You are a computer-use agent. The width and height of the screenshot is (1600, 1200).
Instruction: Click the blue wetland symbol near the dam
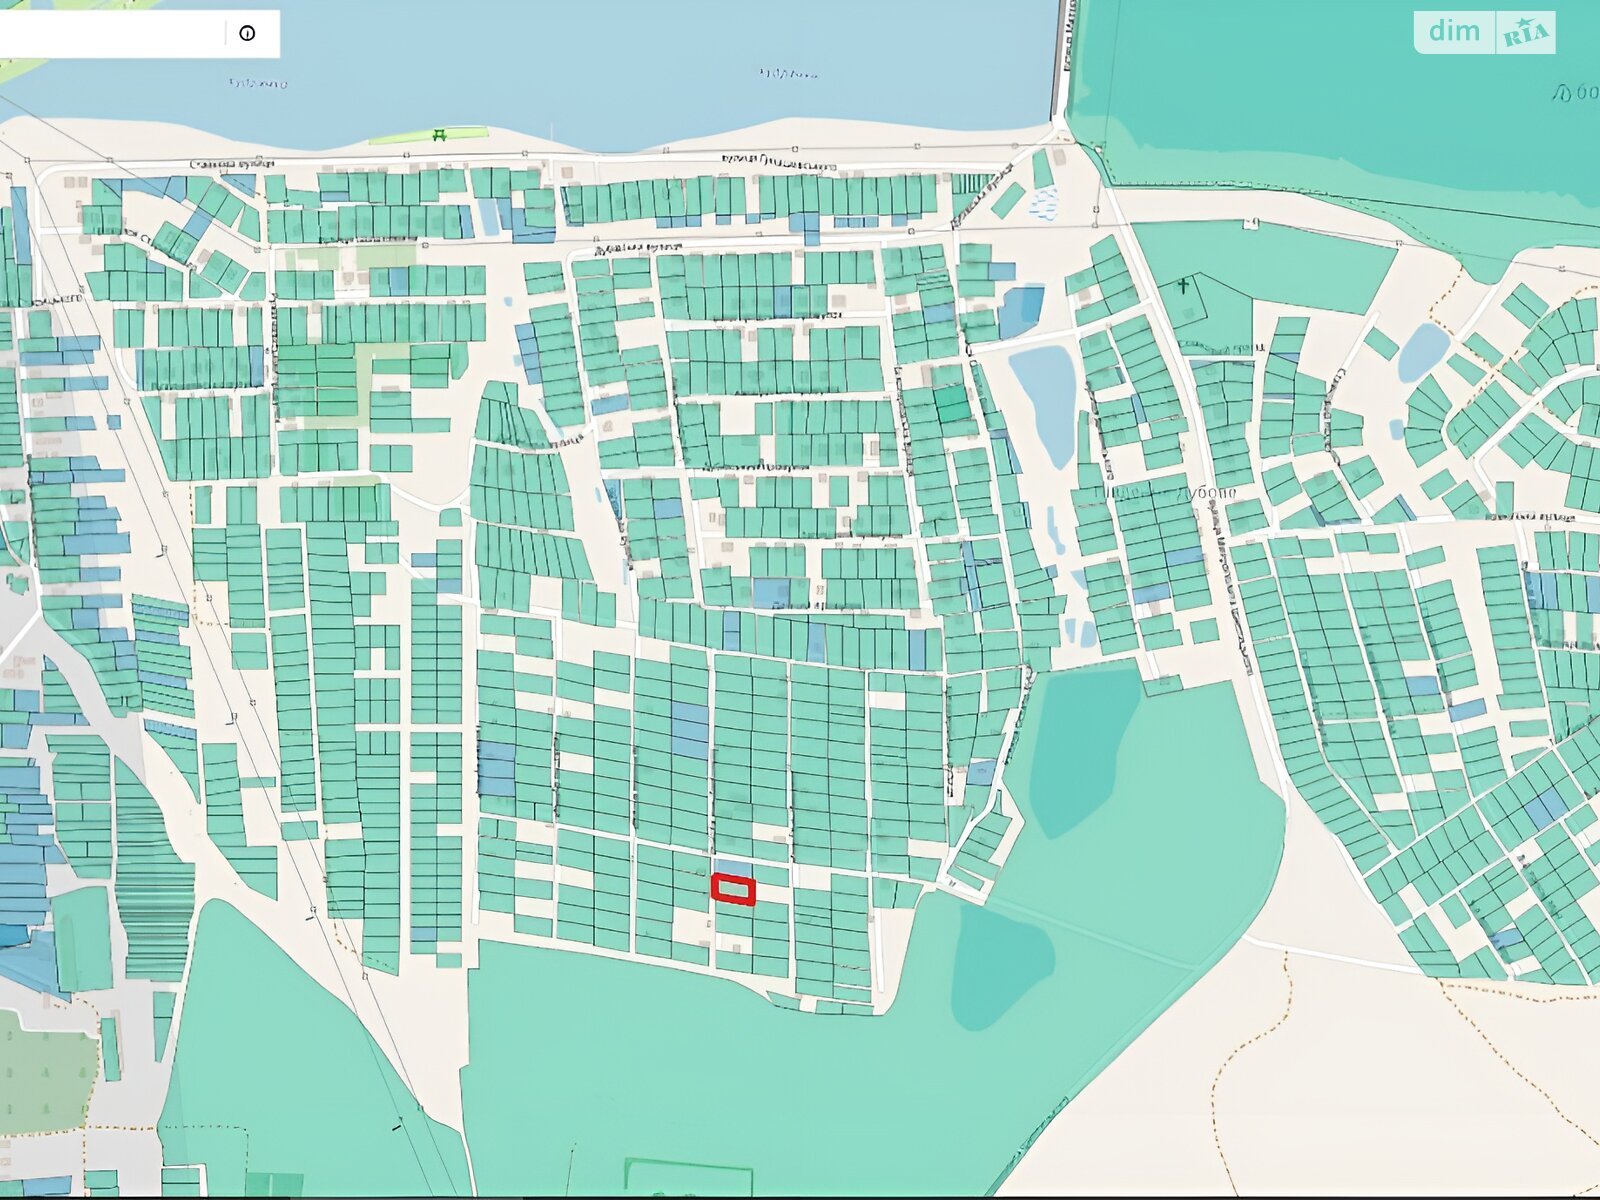[x=1044, y=205]
